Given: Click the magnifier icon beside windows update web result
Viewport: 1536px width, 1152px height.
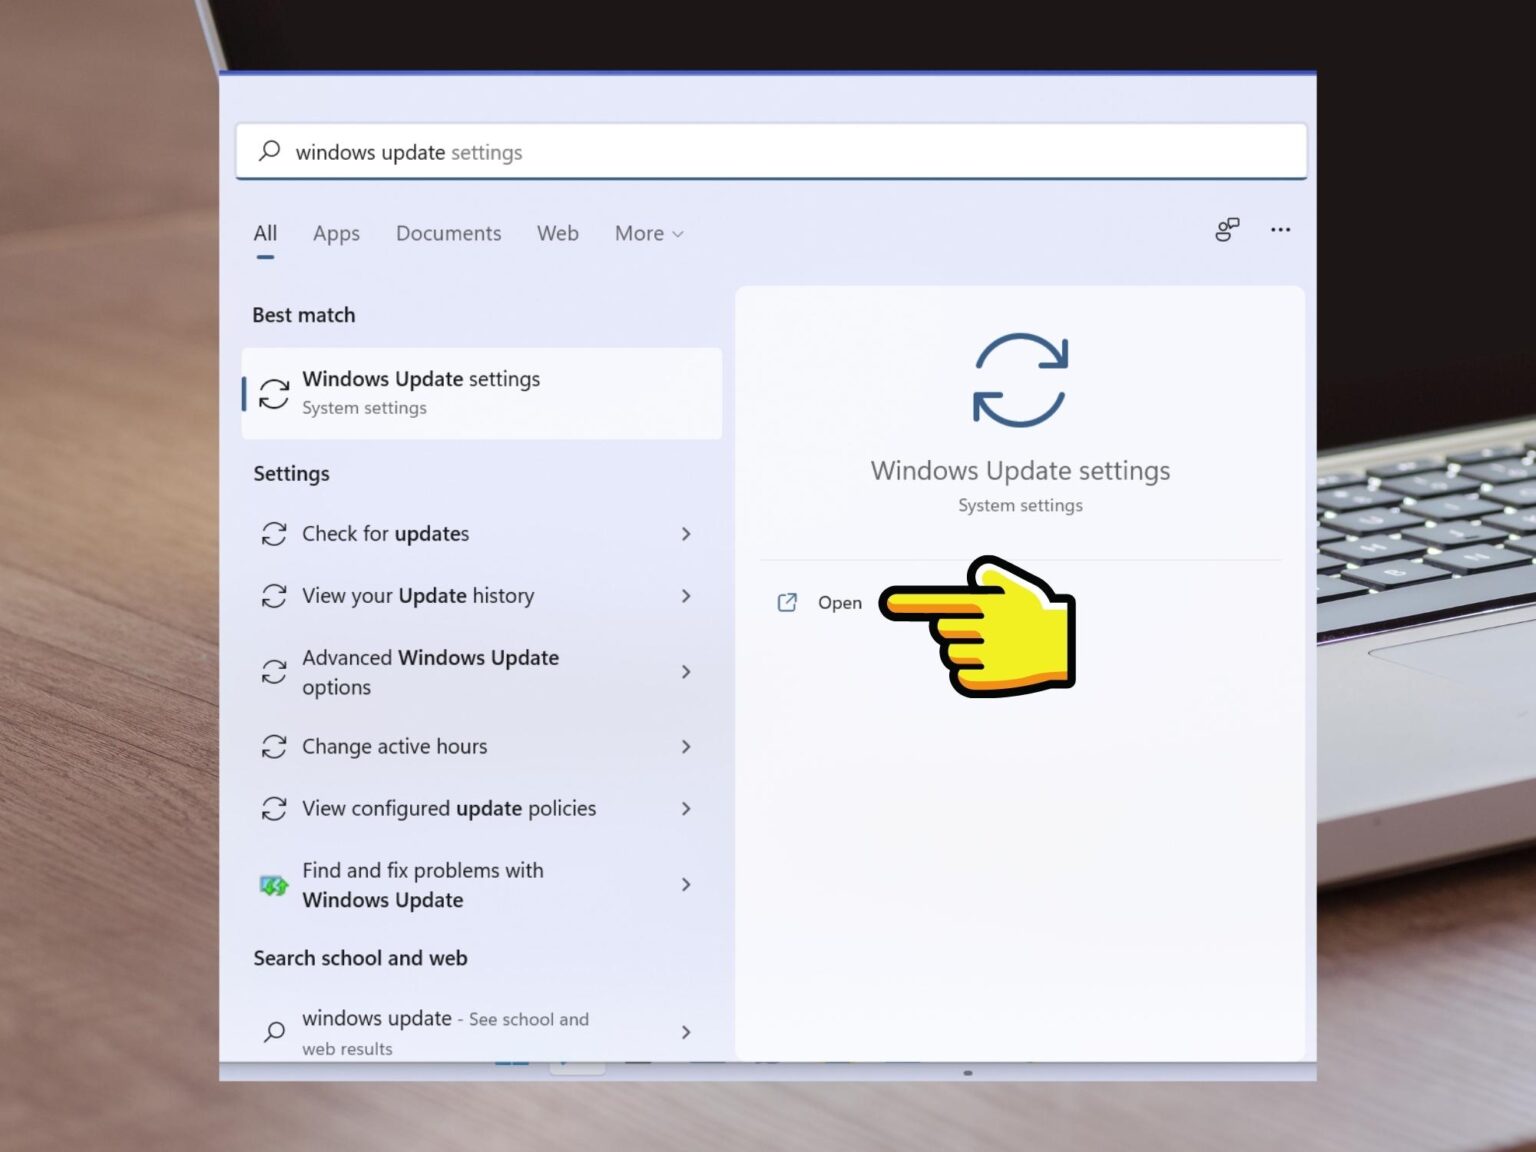Looking at the screenshot, I should [274, 1032].
